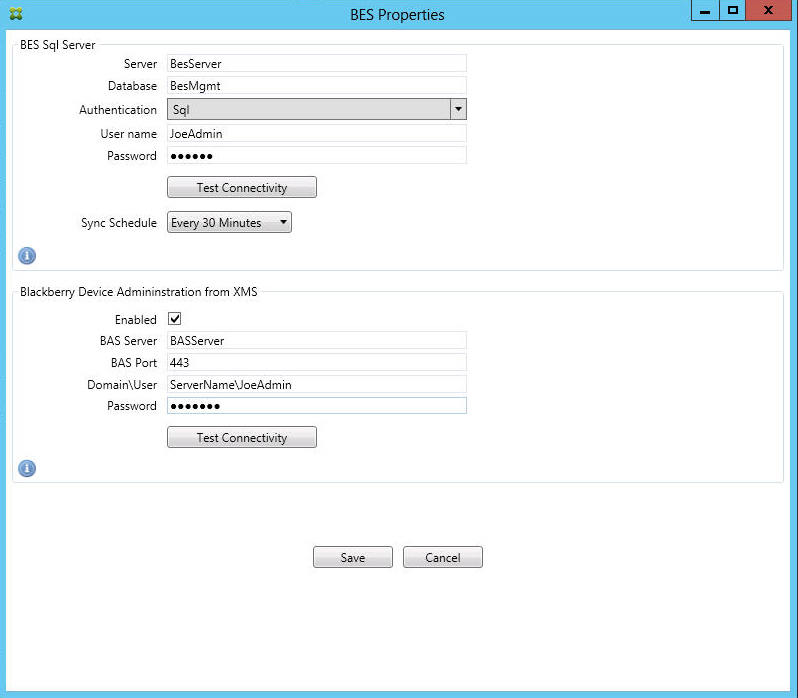This screenshot has height=698, width=798.
Task: Save the BES properties
Action: coord(352,558)
